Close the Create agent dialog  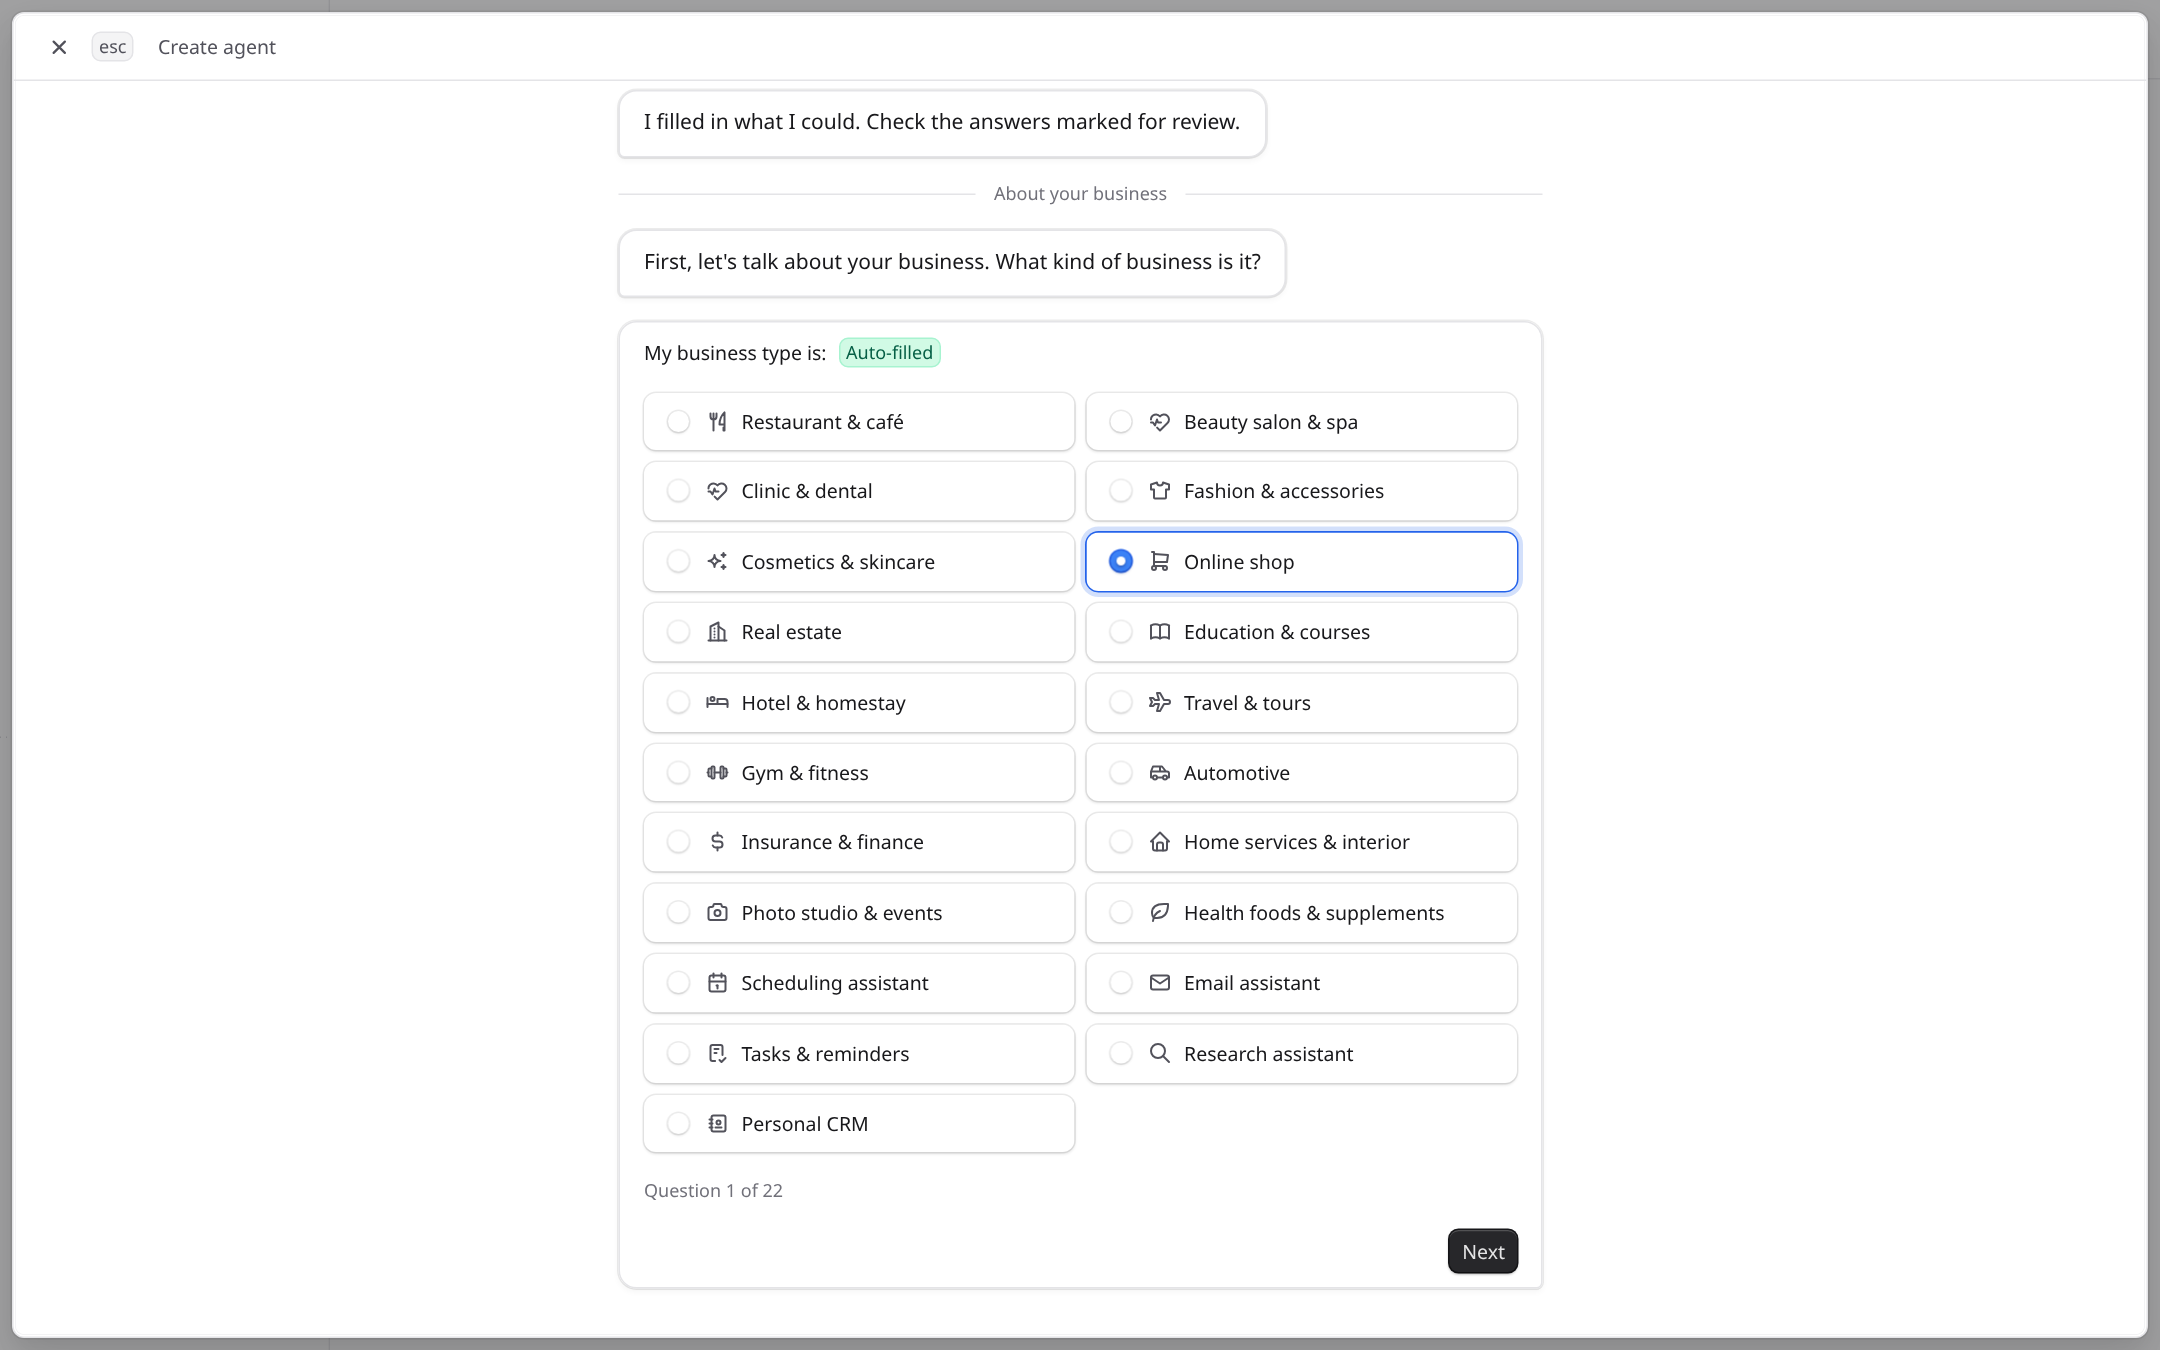[59, 47]
